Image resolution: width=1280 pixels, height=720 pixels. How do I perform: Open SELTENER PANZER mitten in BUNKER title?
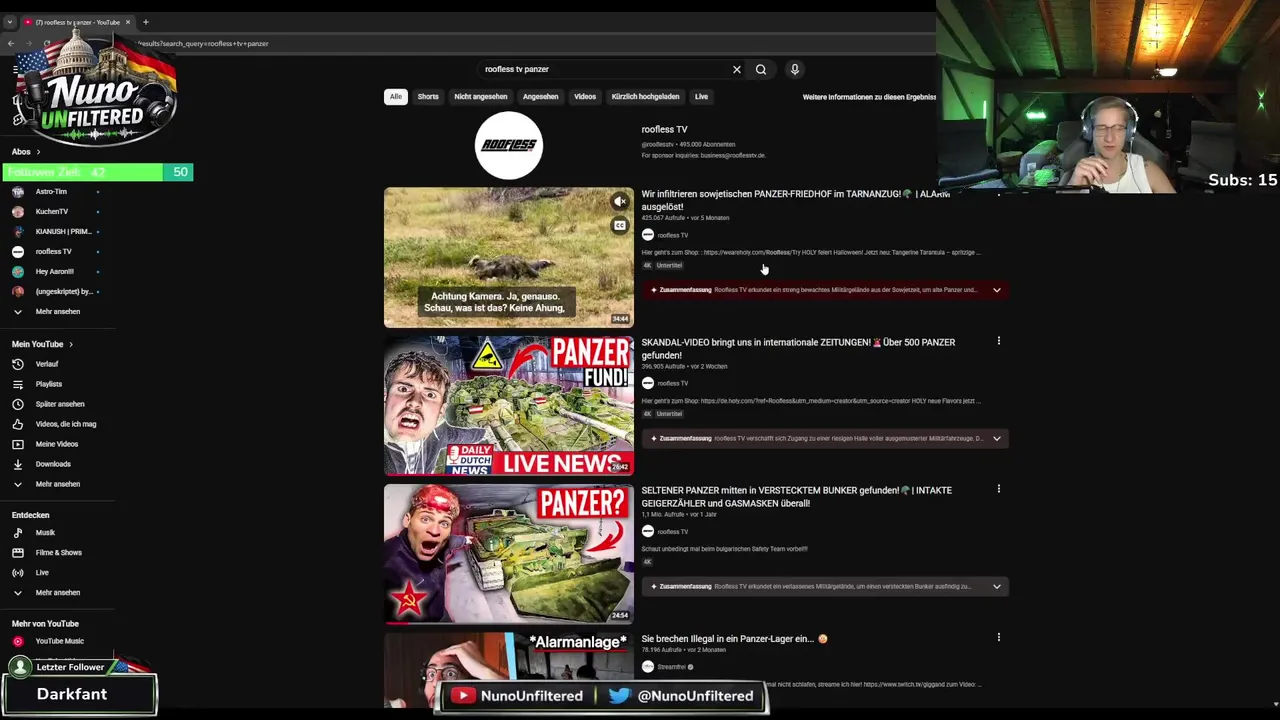pyautogui.click(x=796, y=496)
